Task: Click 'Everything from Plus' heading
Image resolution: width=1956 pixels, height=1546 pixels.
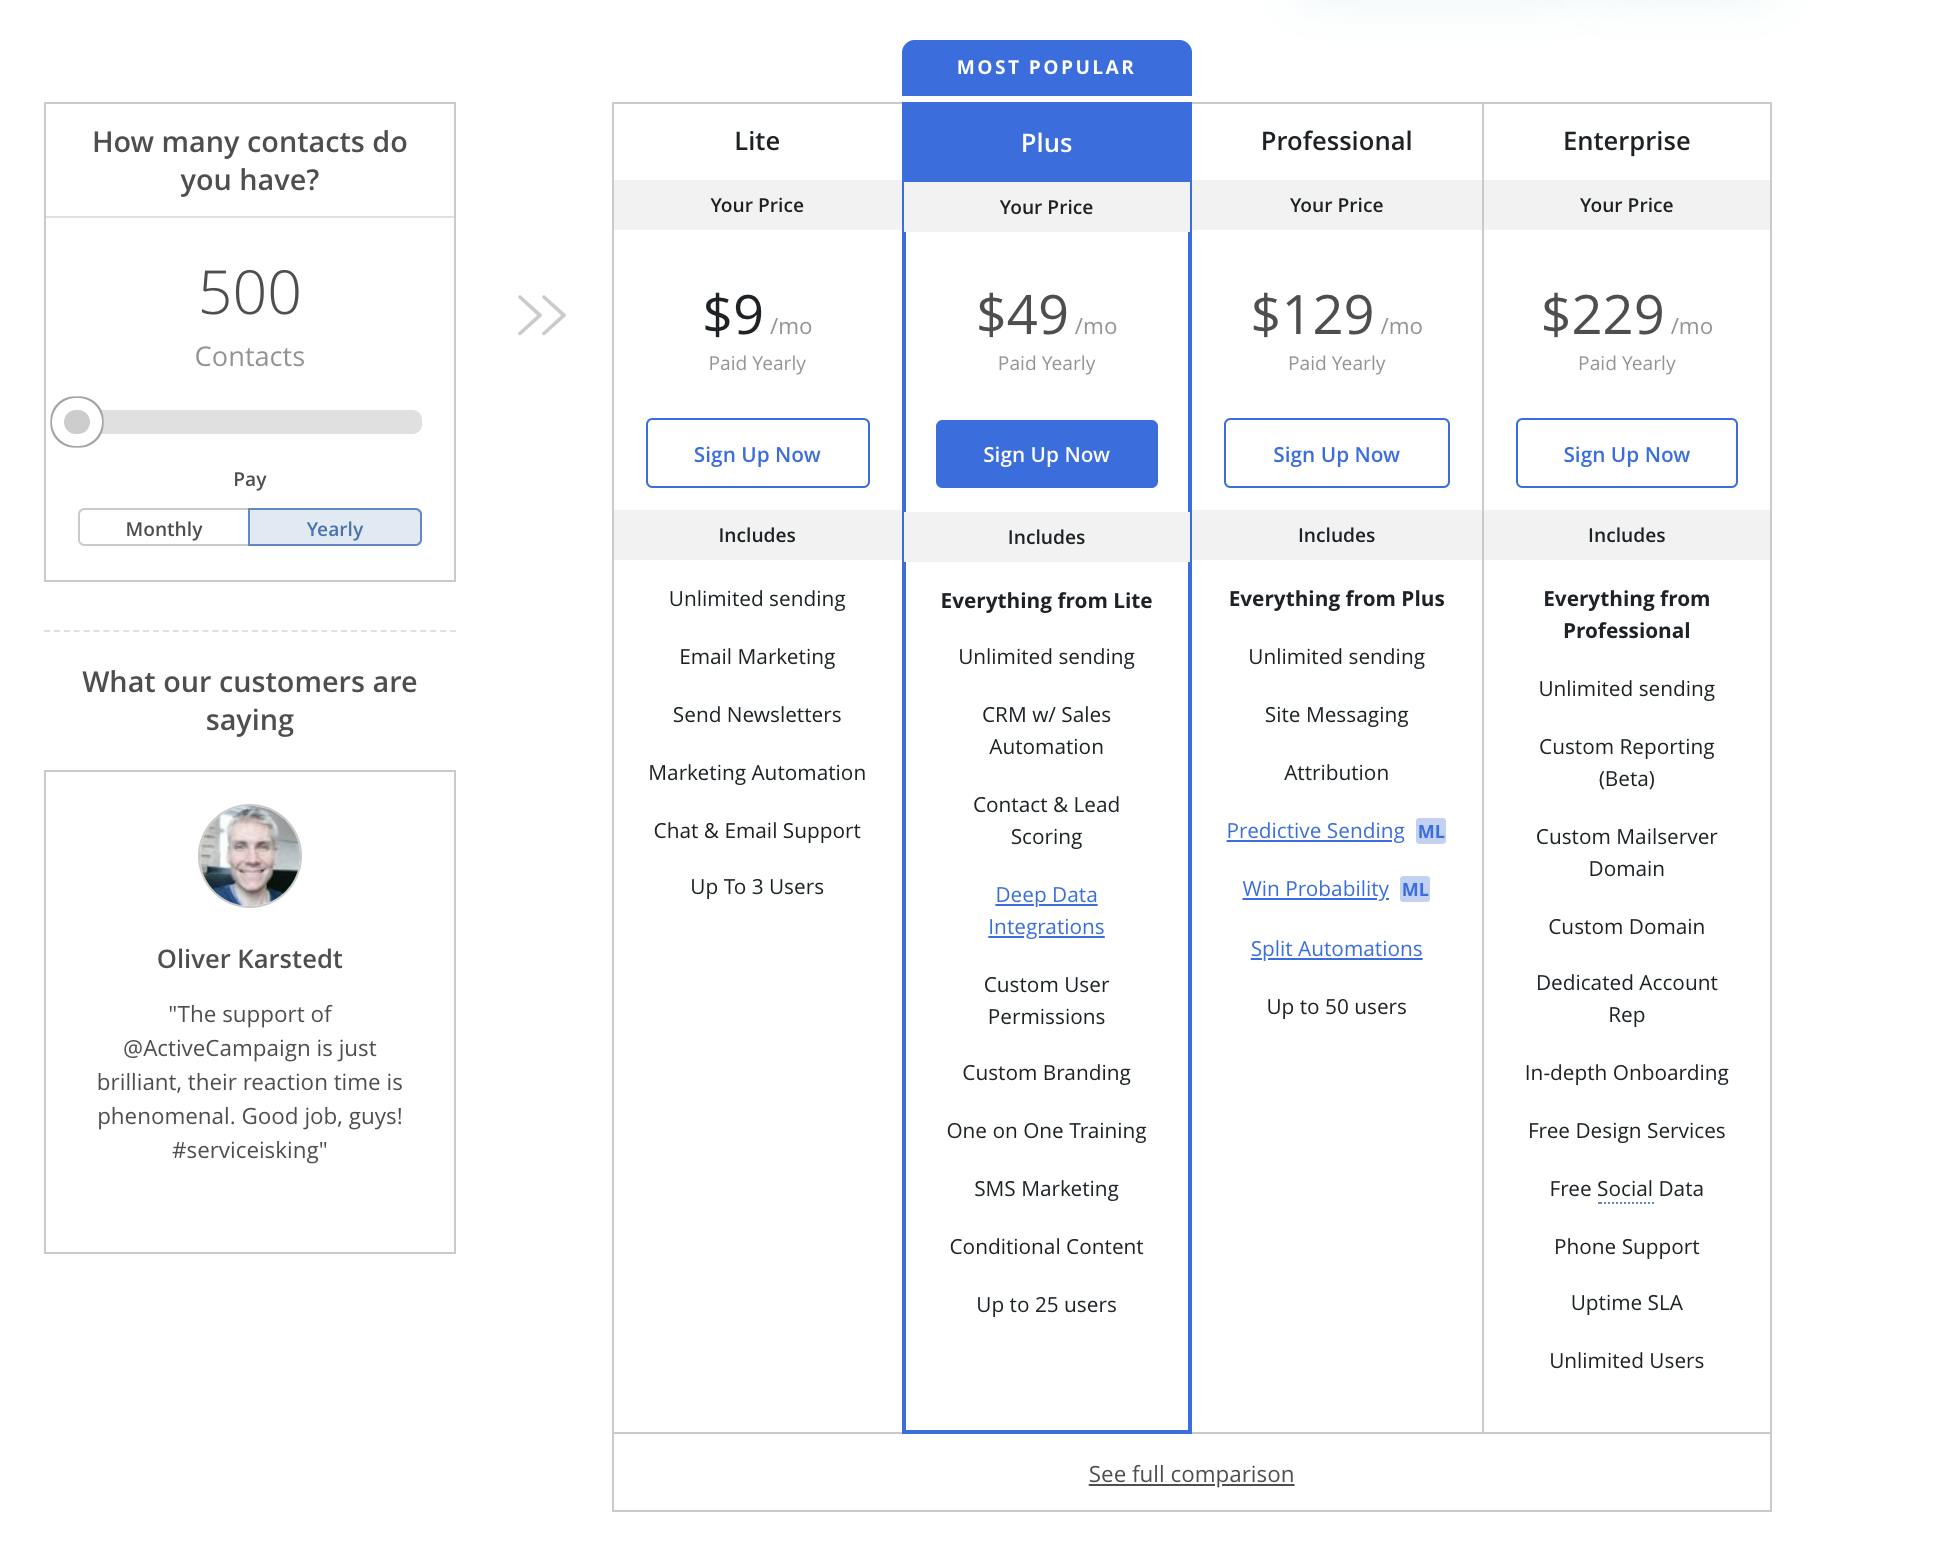Action: pos(1336,599)
